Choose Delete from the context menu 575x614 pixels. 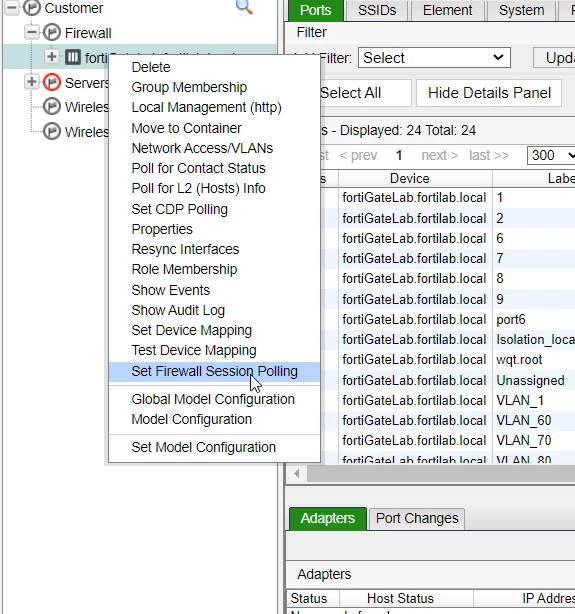[x=151, y=67]
